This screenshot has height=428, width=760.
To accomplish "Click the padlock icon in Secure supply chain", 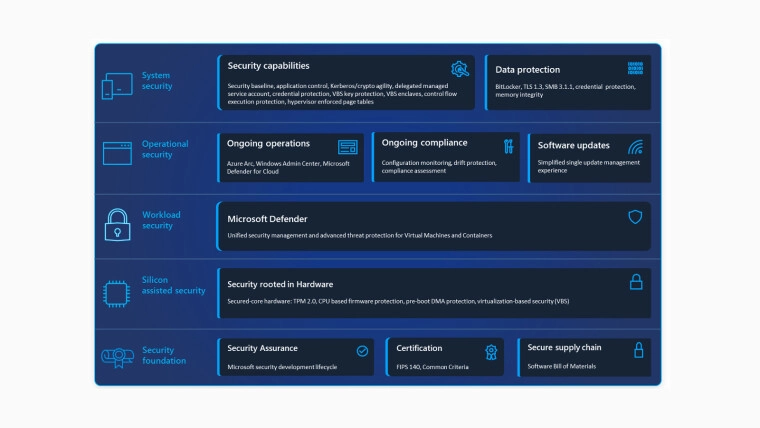I will click(x=638, y=350).
